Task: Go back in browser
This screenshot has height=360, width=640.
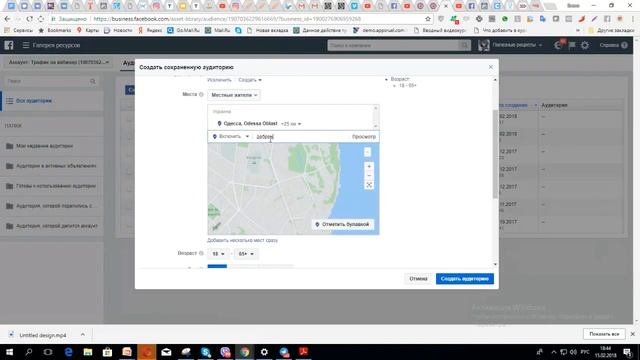Action: (7, 19)
